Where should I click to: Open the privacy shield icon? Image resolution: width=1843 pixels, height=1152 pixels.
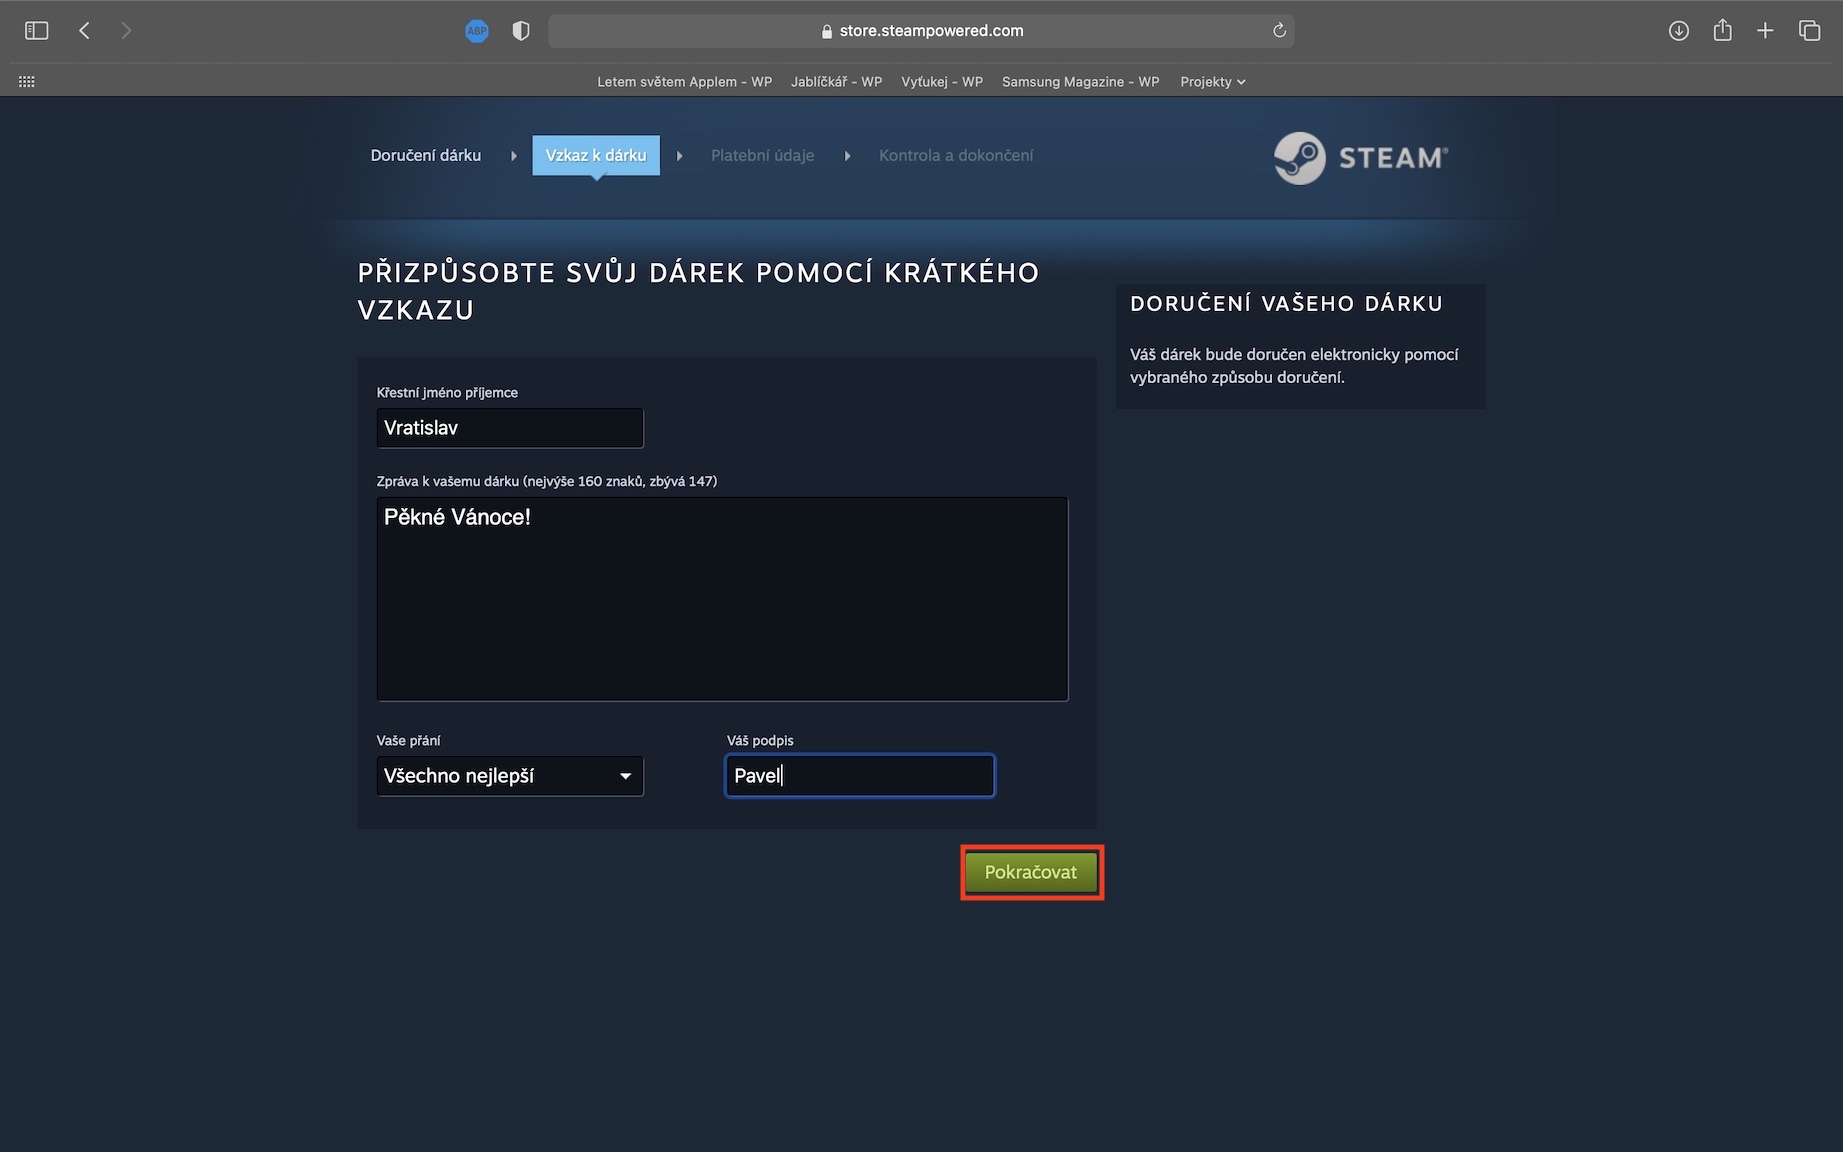pos(520,31)
